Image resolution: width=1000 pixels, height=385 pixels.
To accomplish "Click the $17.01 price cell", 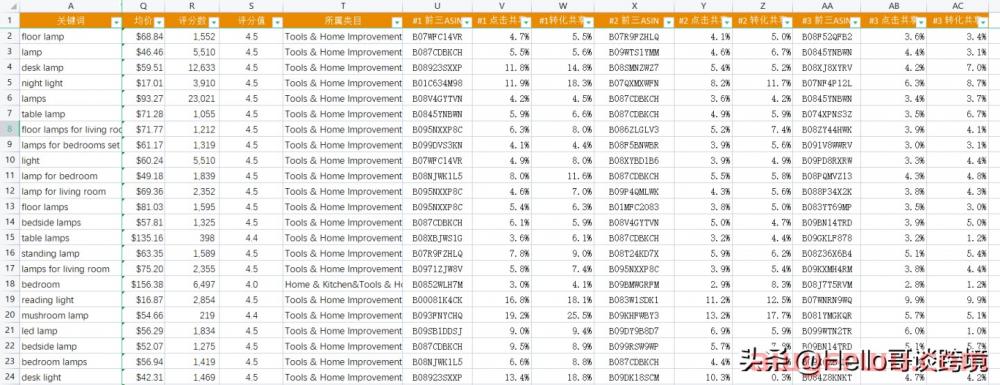I will [x=143, y=83].
